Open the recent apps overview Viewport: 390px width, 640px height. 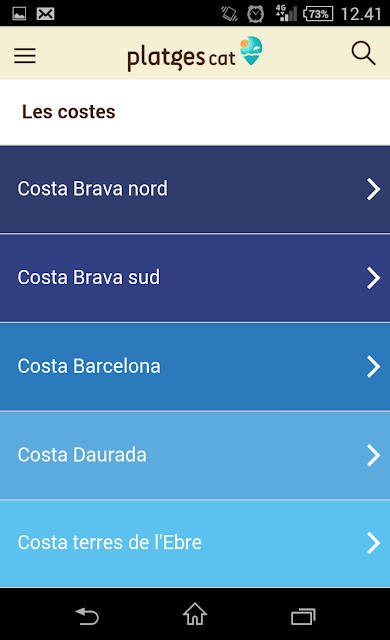(303, 616)
